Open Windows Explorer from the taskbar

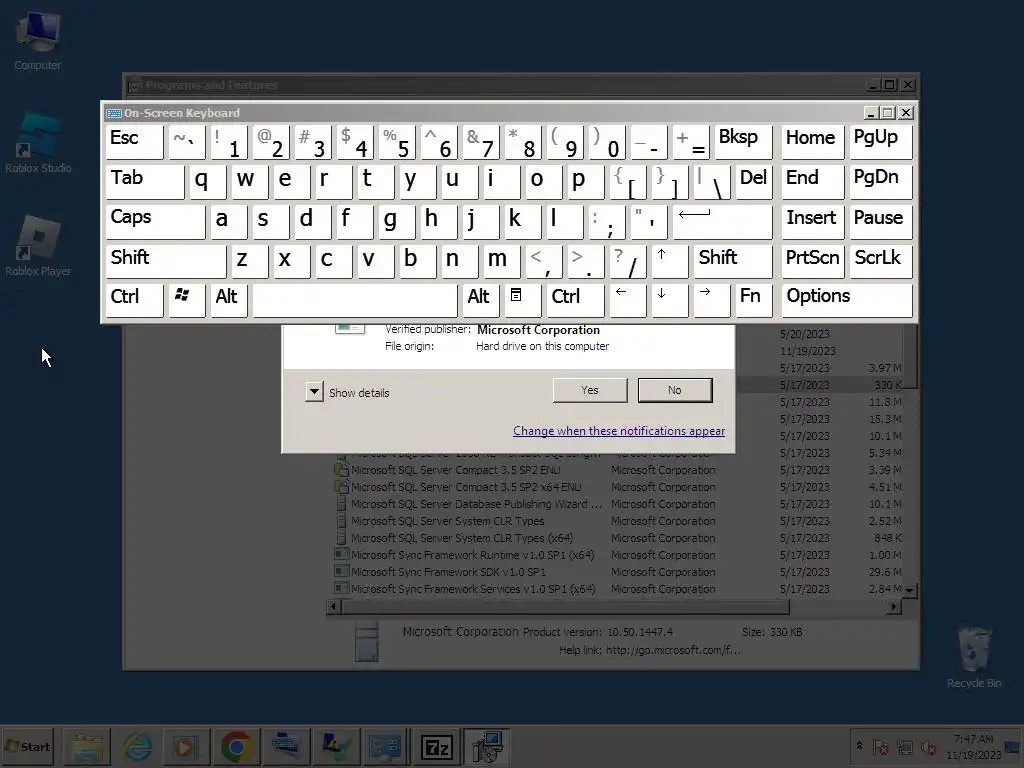pos(87,746)
